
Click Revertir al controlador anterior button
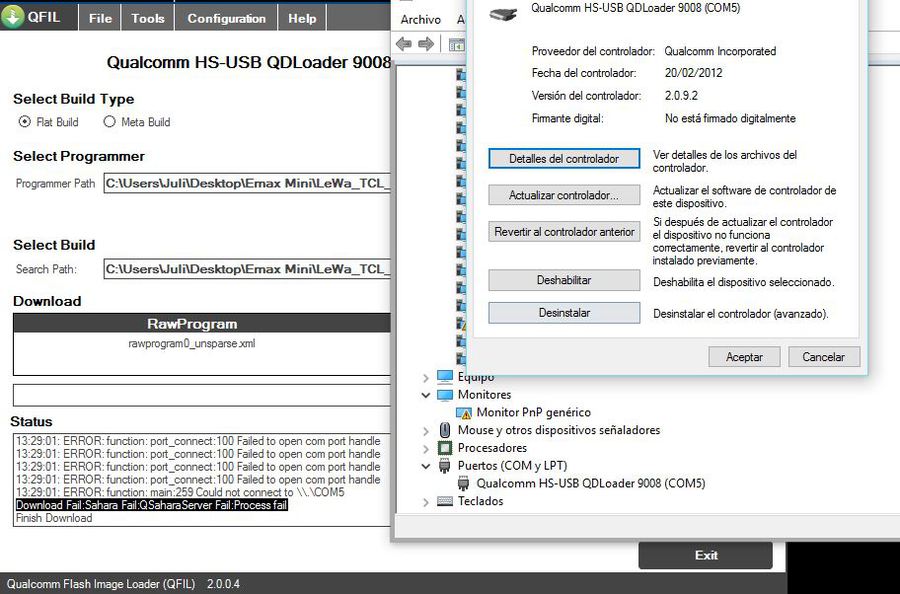564,232
